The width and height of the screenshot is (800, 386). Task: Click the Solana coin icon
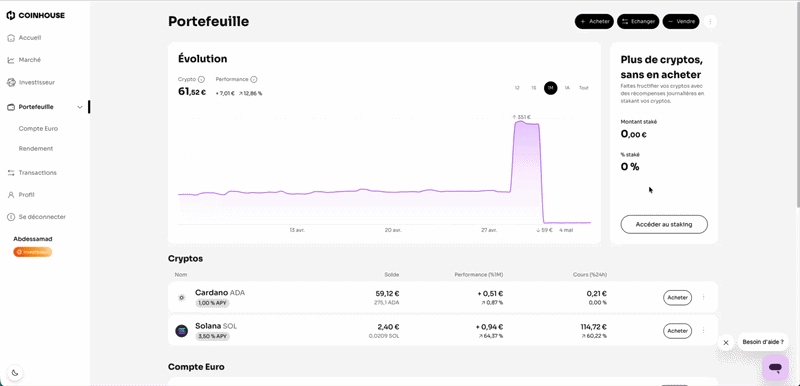(182, 331)
